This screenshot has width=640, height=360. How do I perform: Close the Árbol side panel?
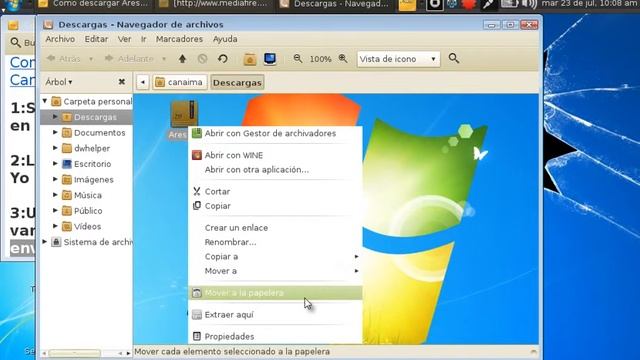pyautogui.click(x=122, y=82)
